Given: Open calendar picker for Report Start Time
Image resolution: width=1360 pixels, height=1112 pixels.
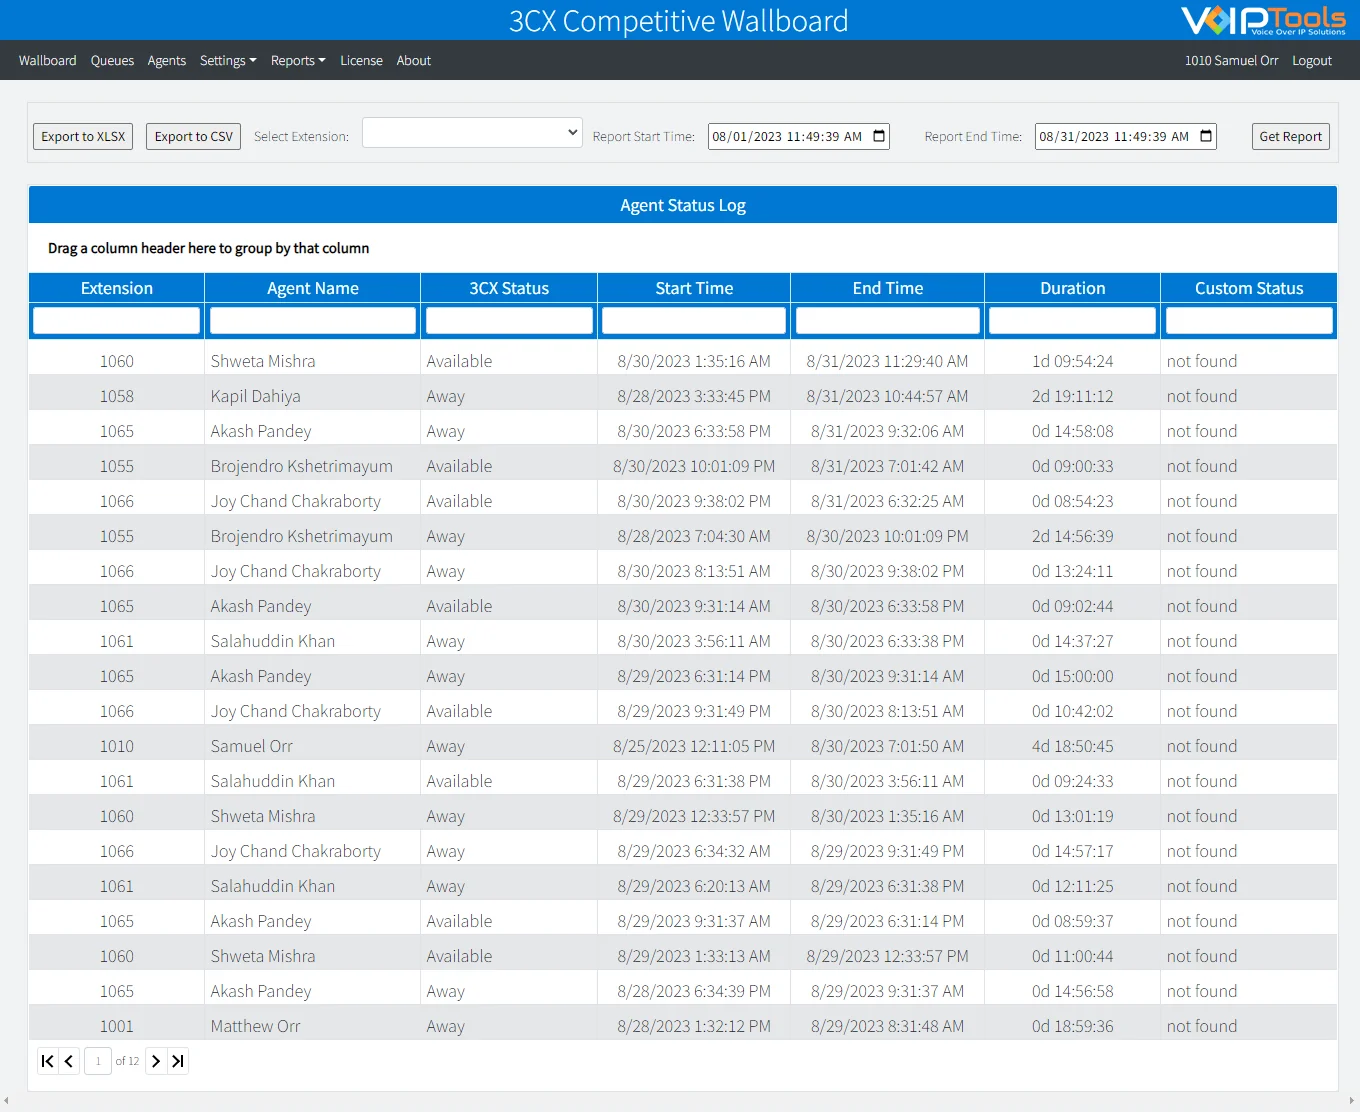Looking at the screenshot, I should [880, 136].
